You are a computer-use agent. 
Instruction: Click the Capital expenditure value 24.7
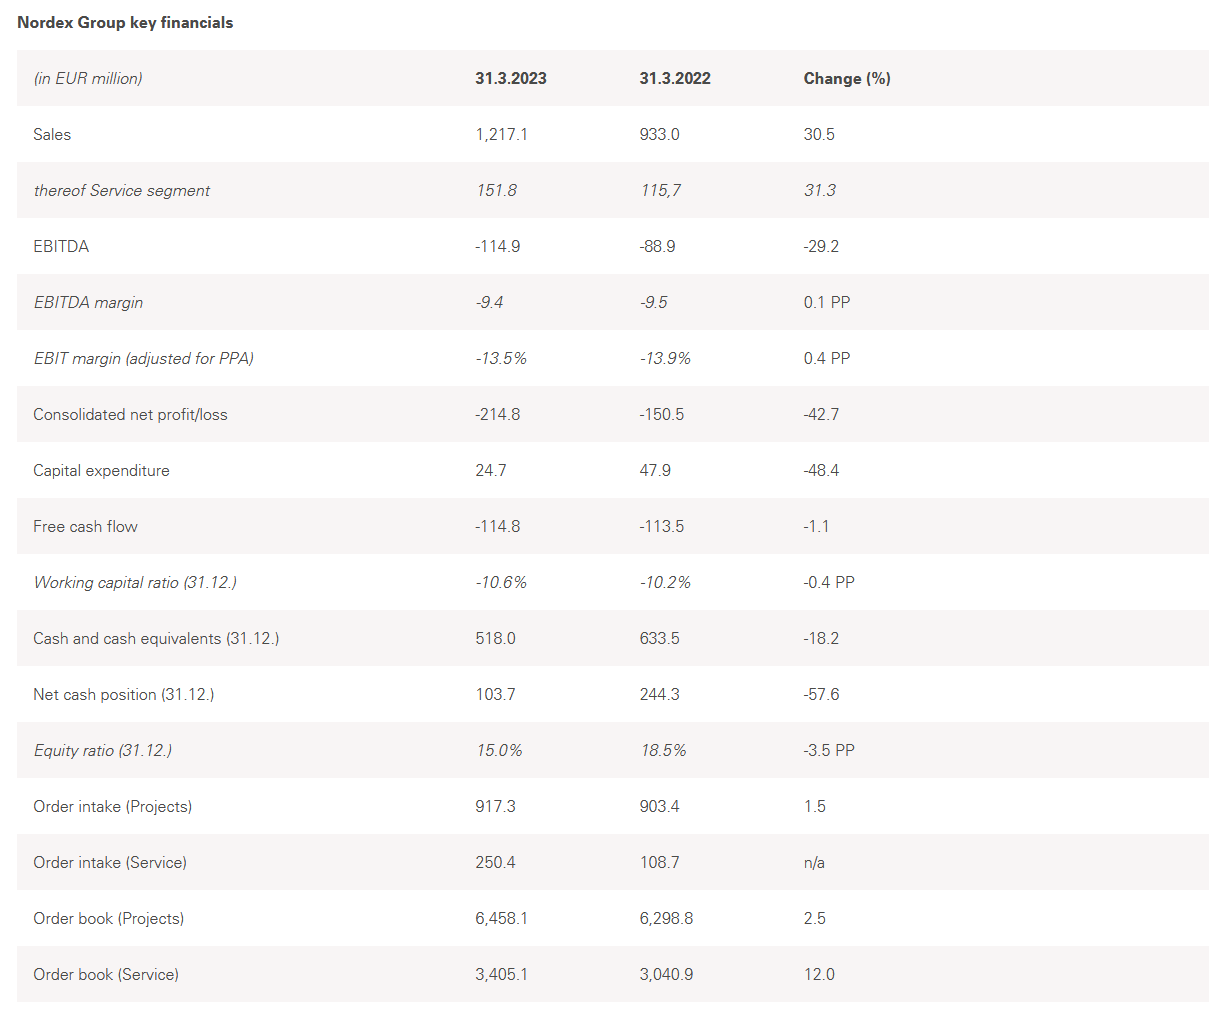click(x=490, y=470)
